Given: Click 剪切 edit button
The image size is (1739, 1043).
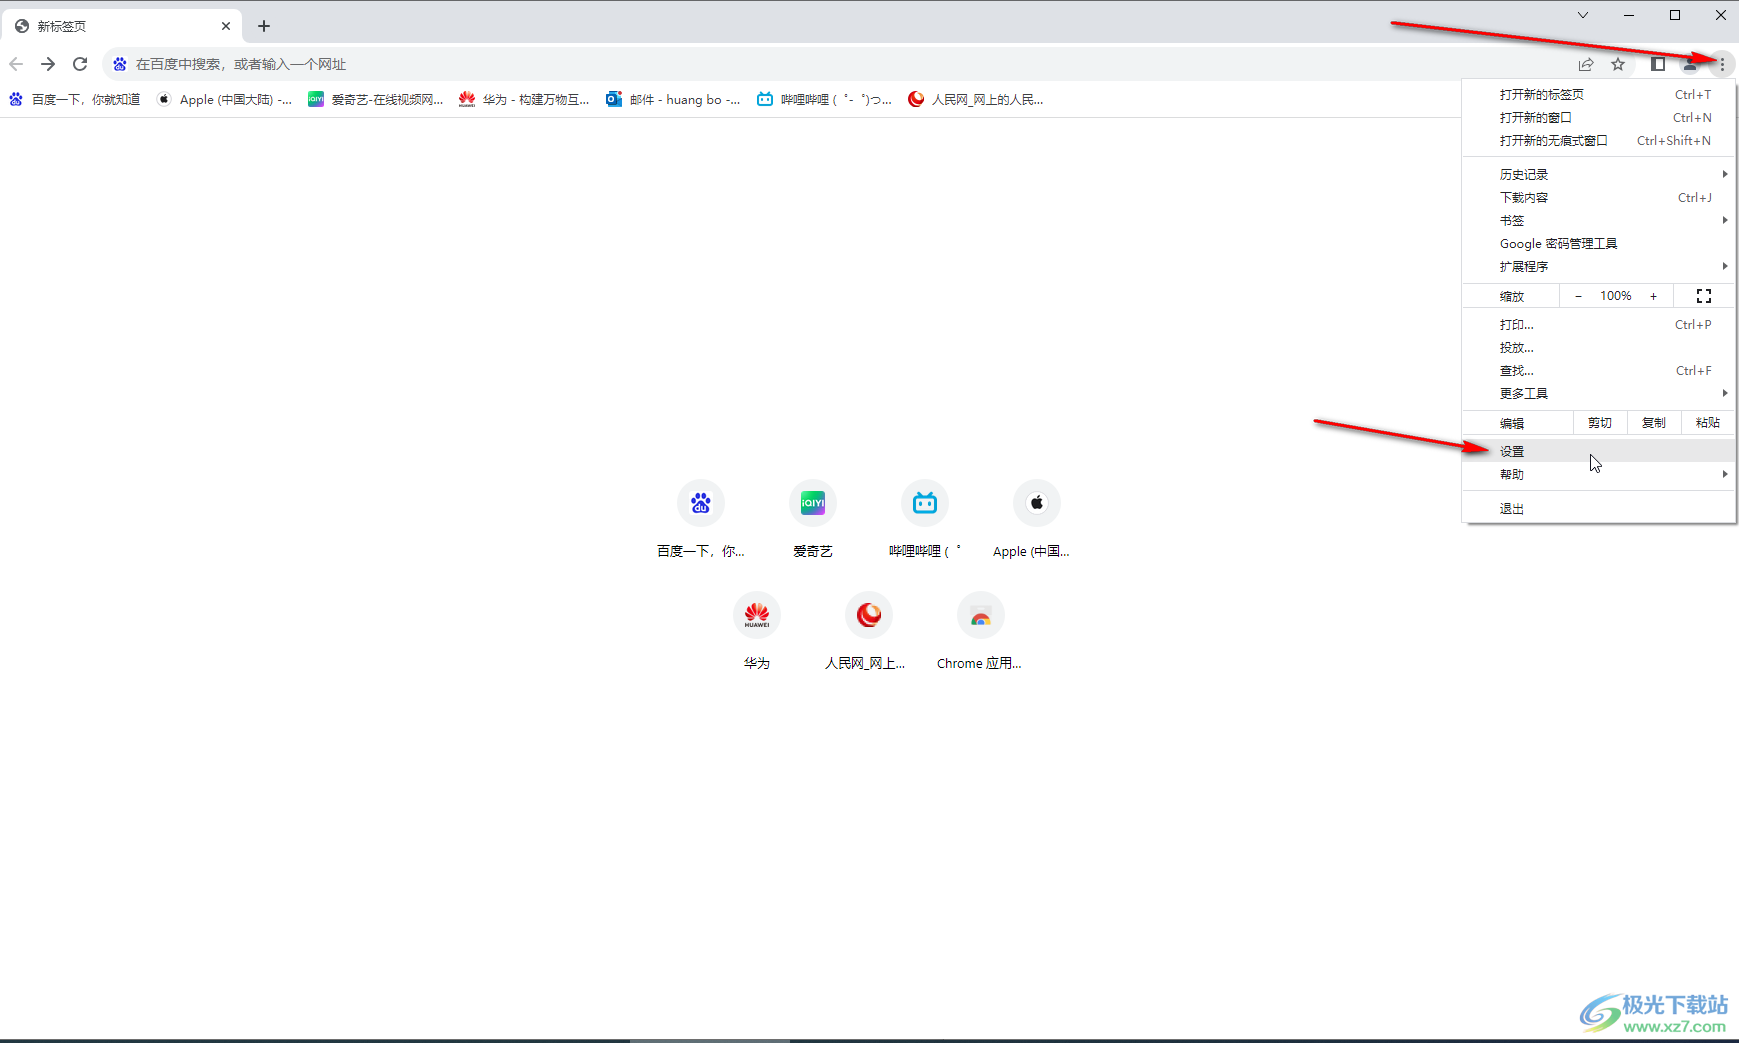Looking at the screenshot, I should 1600,423.
